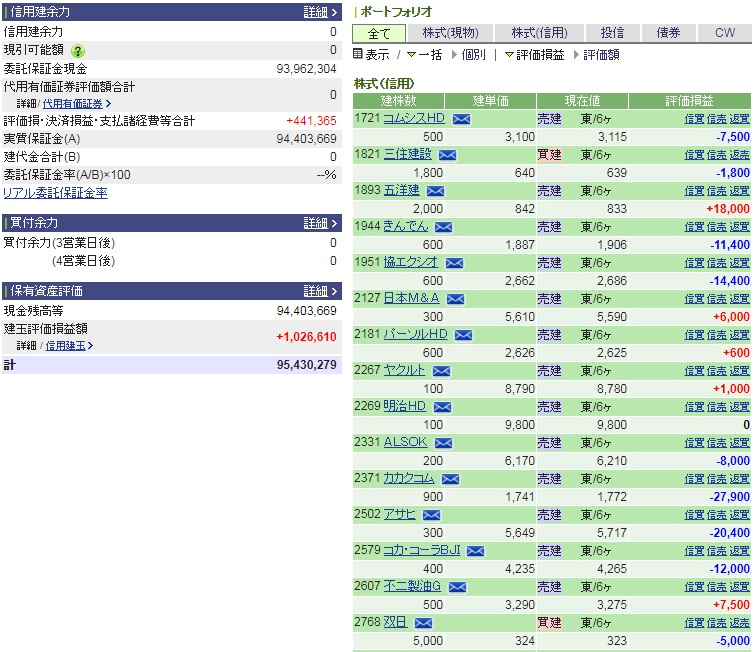
Task: Click the -27,900 loss for カカクコム
Action: coord(729,497)
